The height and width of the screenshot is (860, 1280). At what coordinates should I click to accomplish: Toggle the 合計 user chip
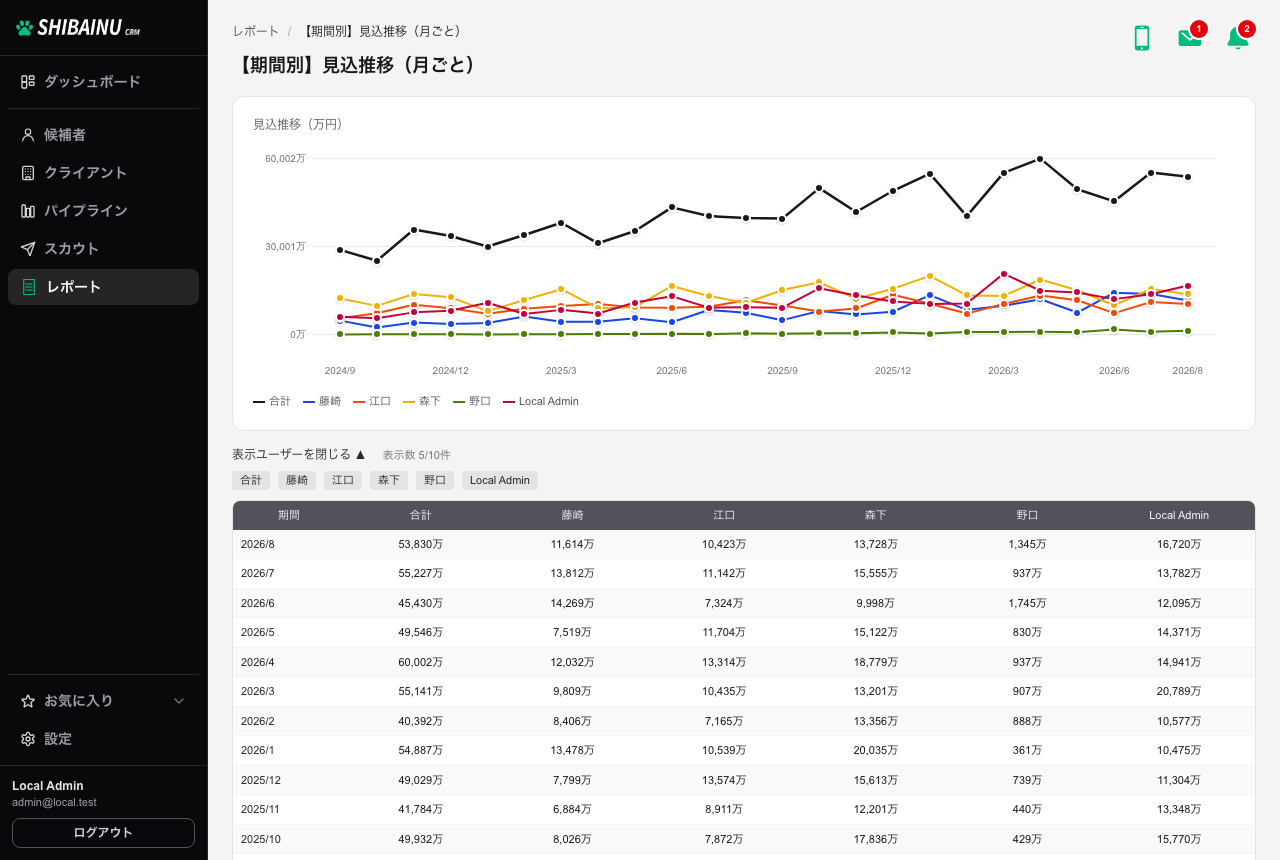point(251,480)
